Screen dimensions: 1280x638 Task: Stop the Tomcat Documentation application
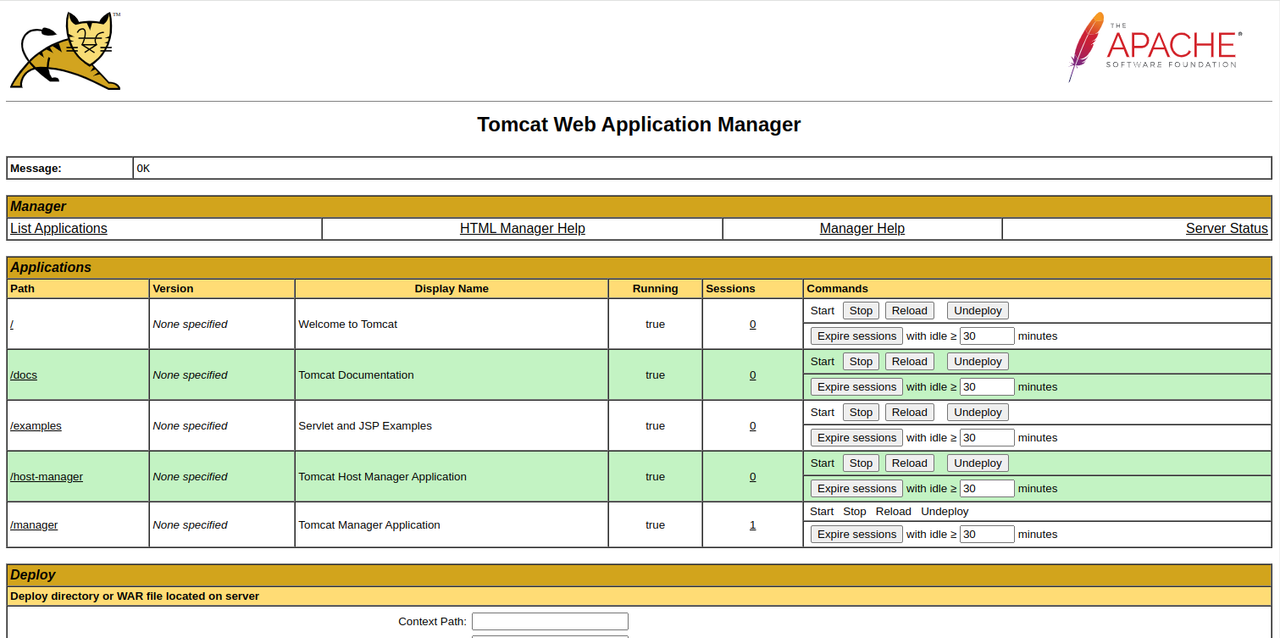pyautogui.click(x=861, y=361)
